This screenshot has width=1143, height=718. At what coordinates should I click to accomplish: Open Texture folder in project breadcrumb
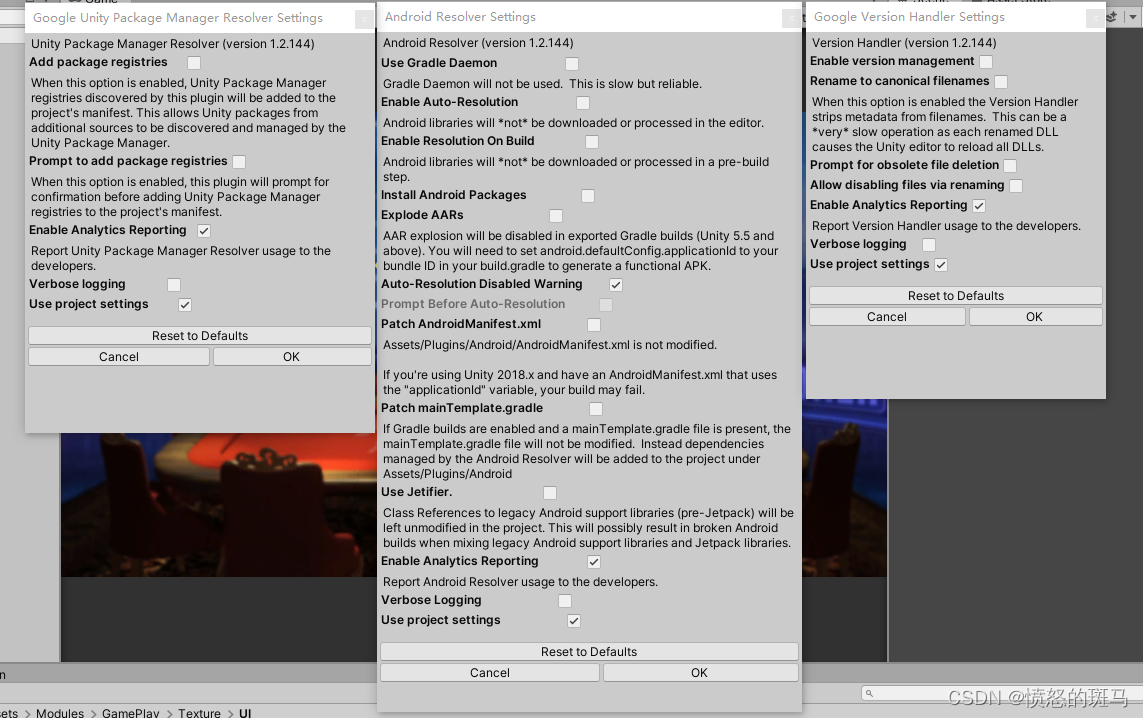click(x=199, y=712)
